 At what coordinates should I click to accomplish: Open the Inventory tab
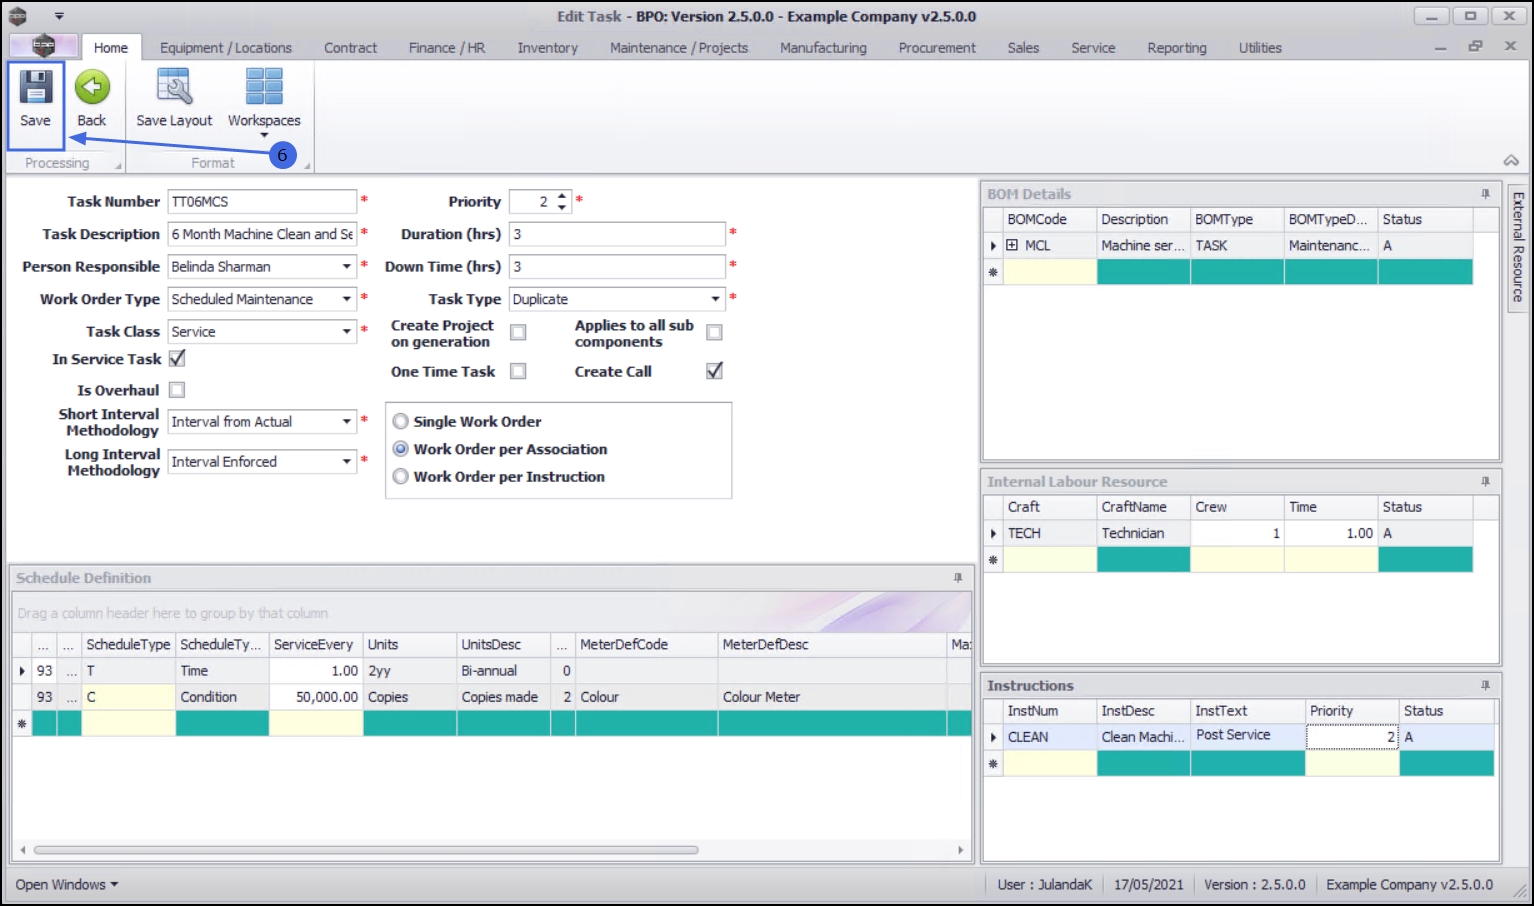(548, 48)
